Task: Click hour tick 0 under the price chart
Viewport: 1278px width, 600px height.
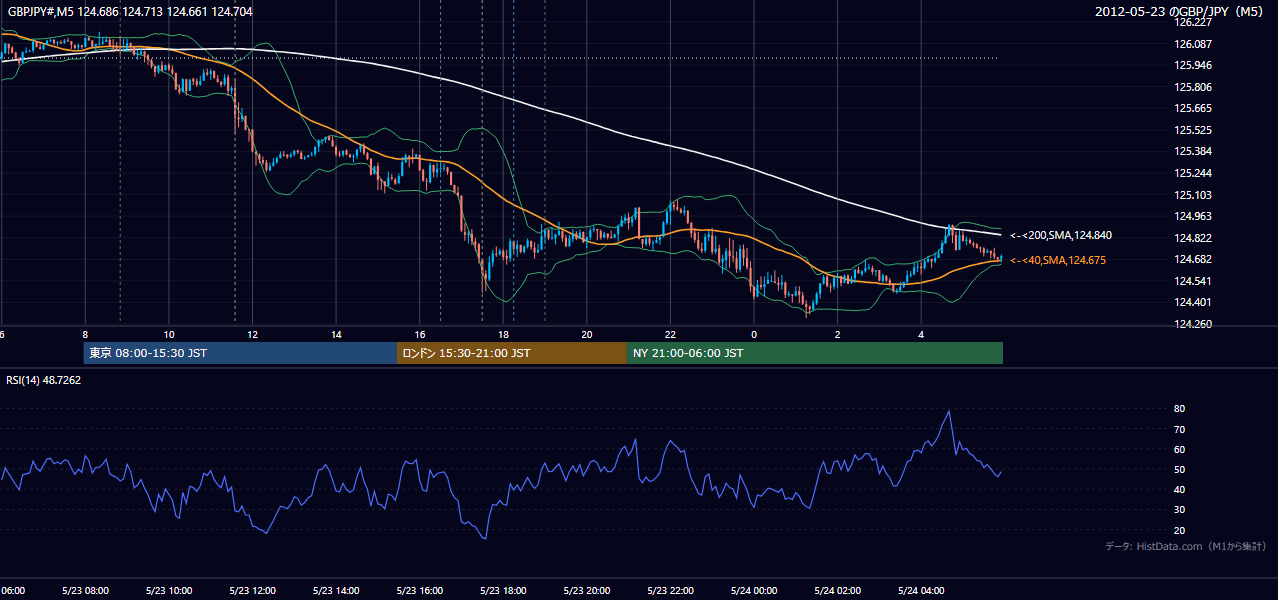Action: coord(755,334)
